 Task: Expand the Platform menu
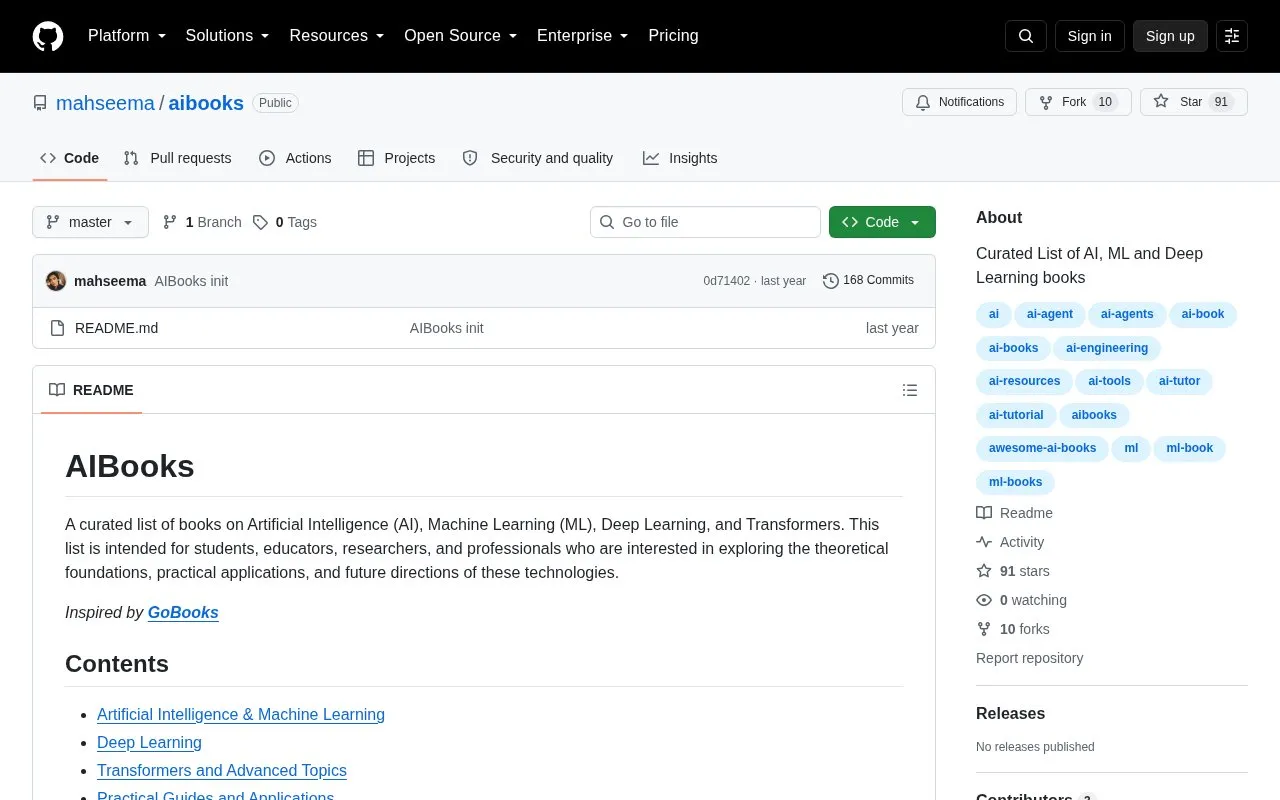tap(127, 36)
